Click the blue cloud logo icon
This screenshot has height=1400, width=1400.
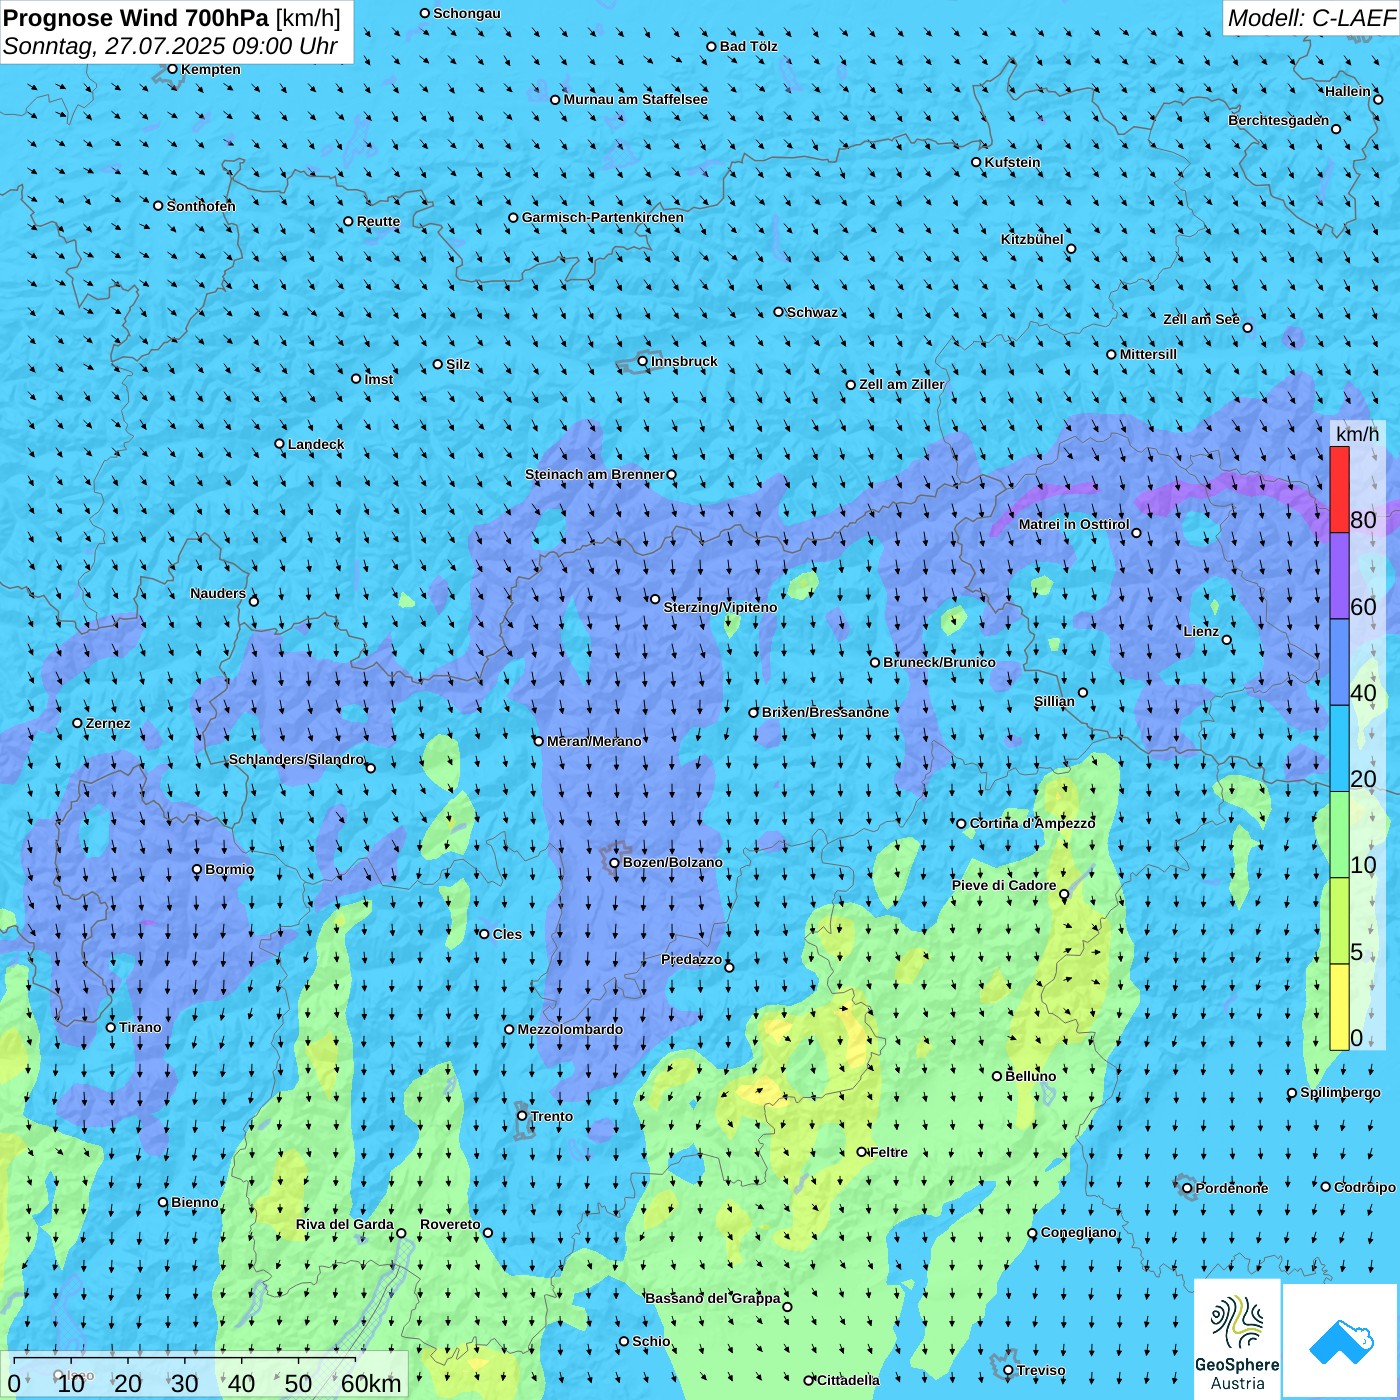pos(1341,1341)
